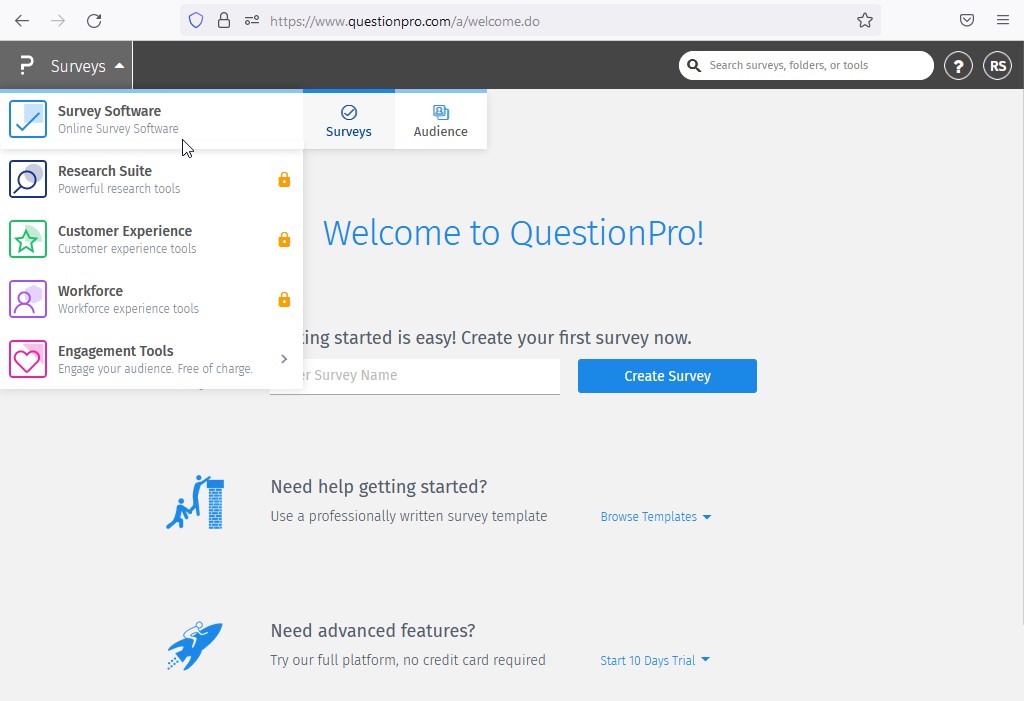Click the Need advanced features? text

[373, 630]
